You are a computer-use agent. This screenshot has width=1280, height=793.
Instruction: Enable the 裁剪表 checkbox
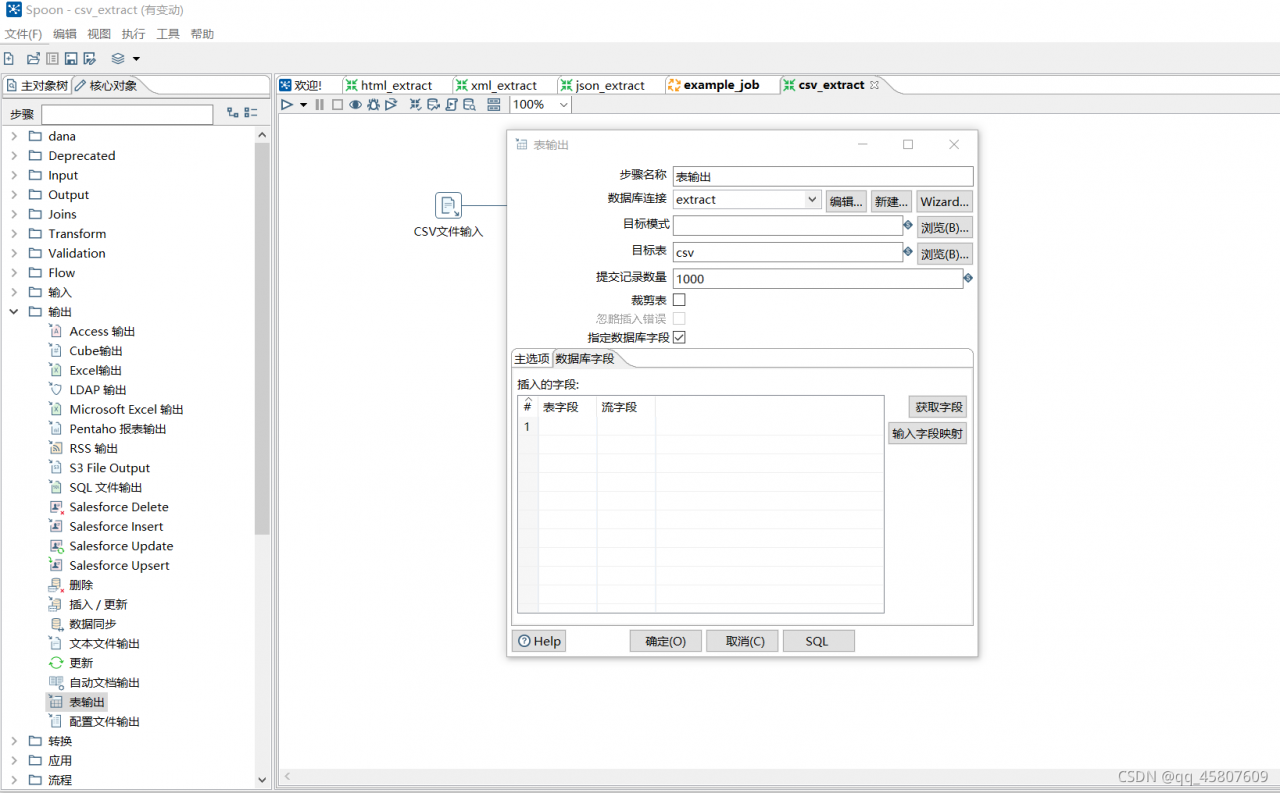point(679,299)
